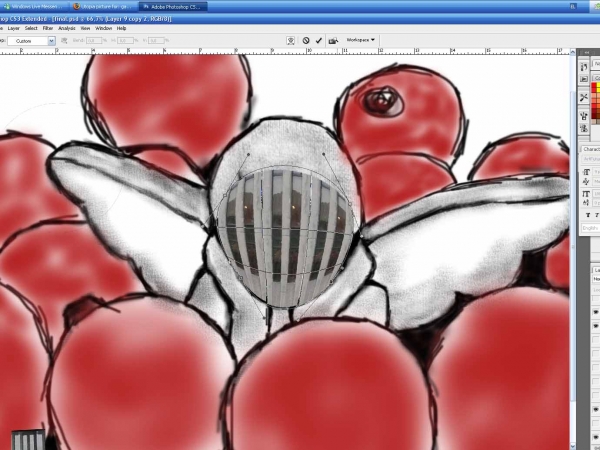The image size is (600, 450).
Task: Switch to the Character panel tab
Action: tap(591, 149)
